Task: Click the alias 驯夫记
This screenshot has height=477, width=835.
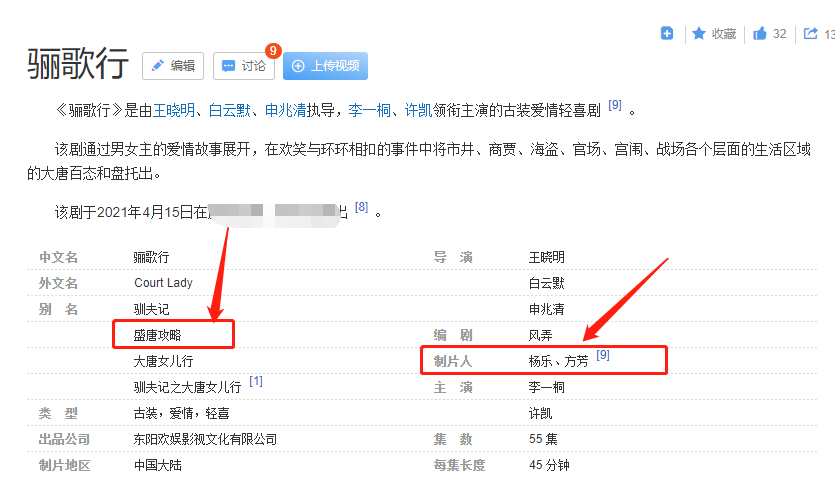Action: [152, 309]
